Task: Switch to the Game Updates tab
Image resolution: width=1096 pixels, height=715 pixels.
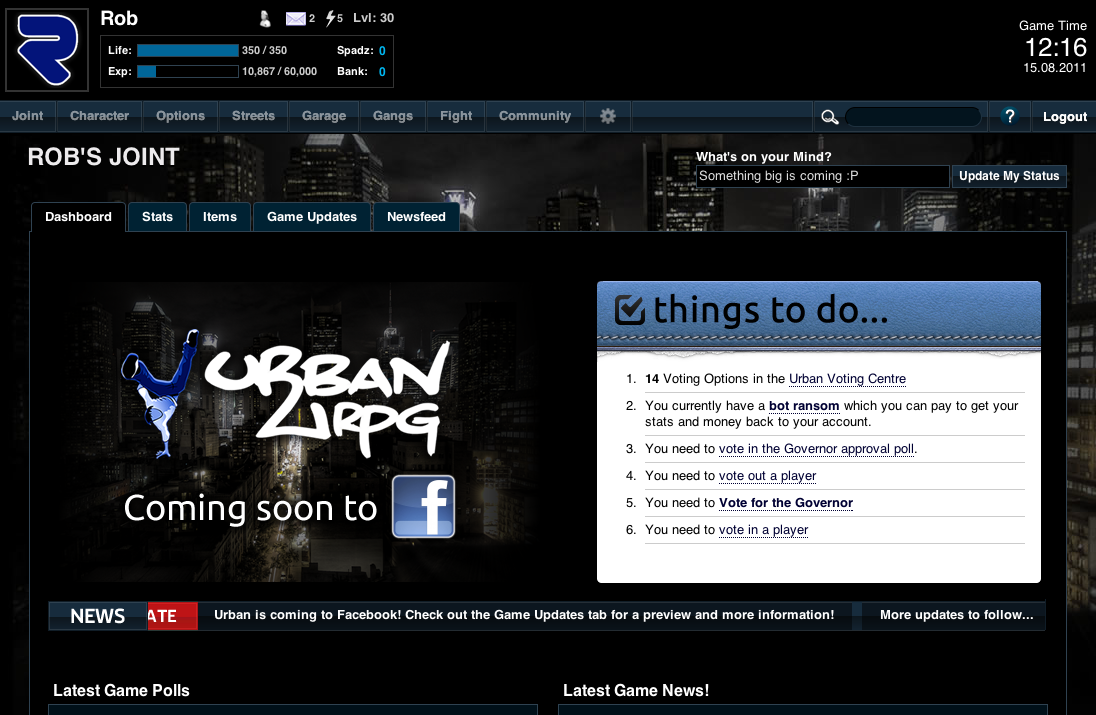Action: [x=312, y=217]
